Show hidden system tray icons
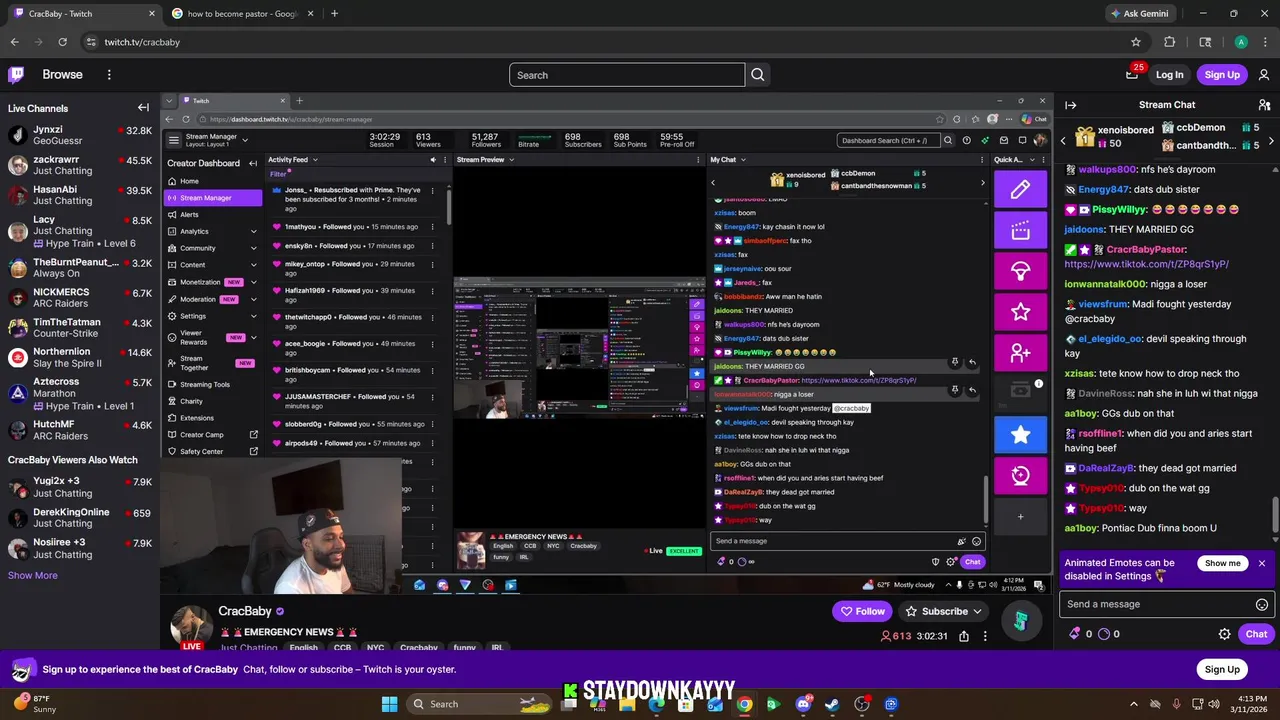This screenshot has width=1280, height=720. (1134, 704)
